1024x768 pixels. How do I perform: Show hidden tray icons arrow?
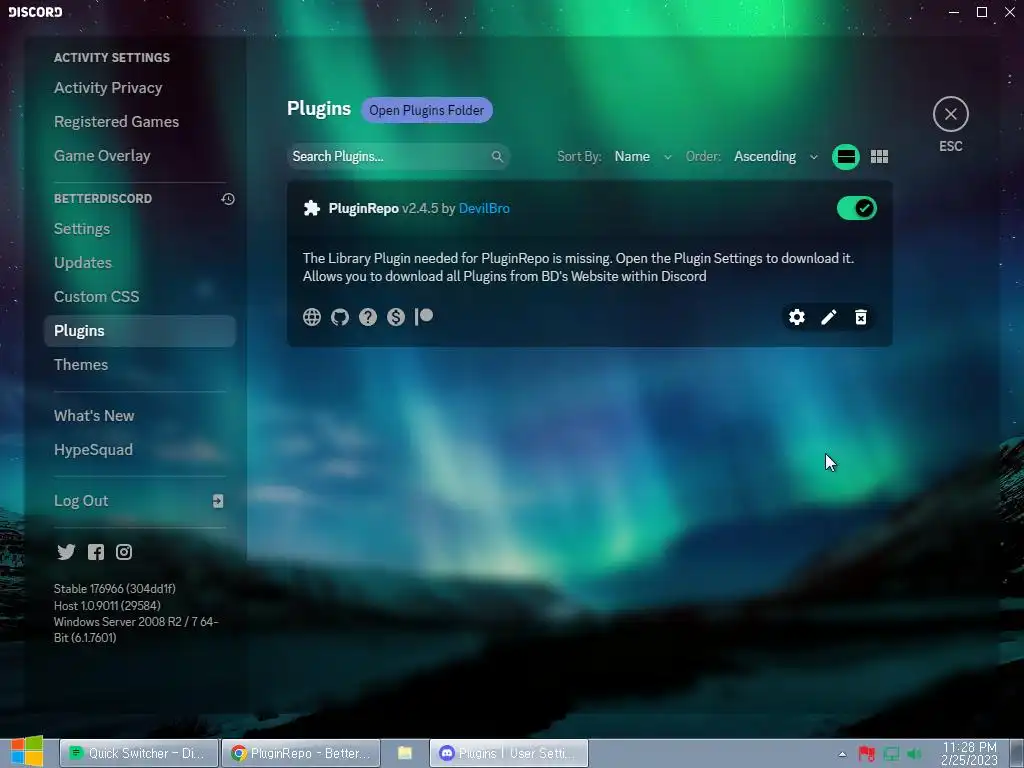coord(842,754)
